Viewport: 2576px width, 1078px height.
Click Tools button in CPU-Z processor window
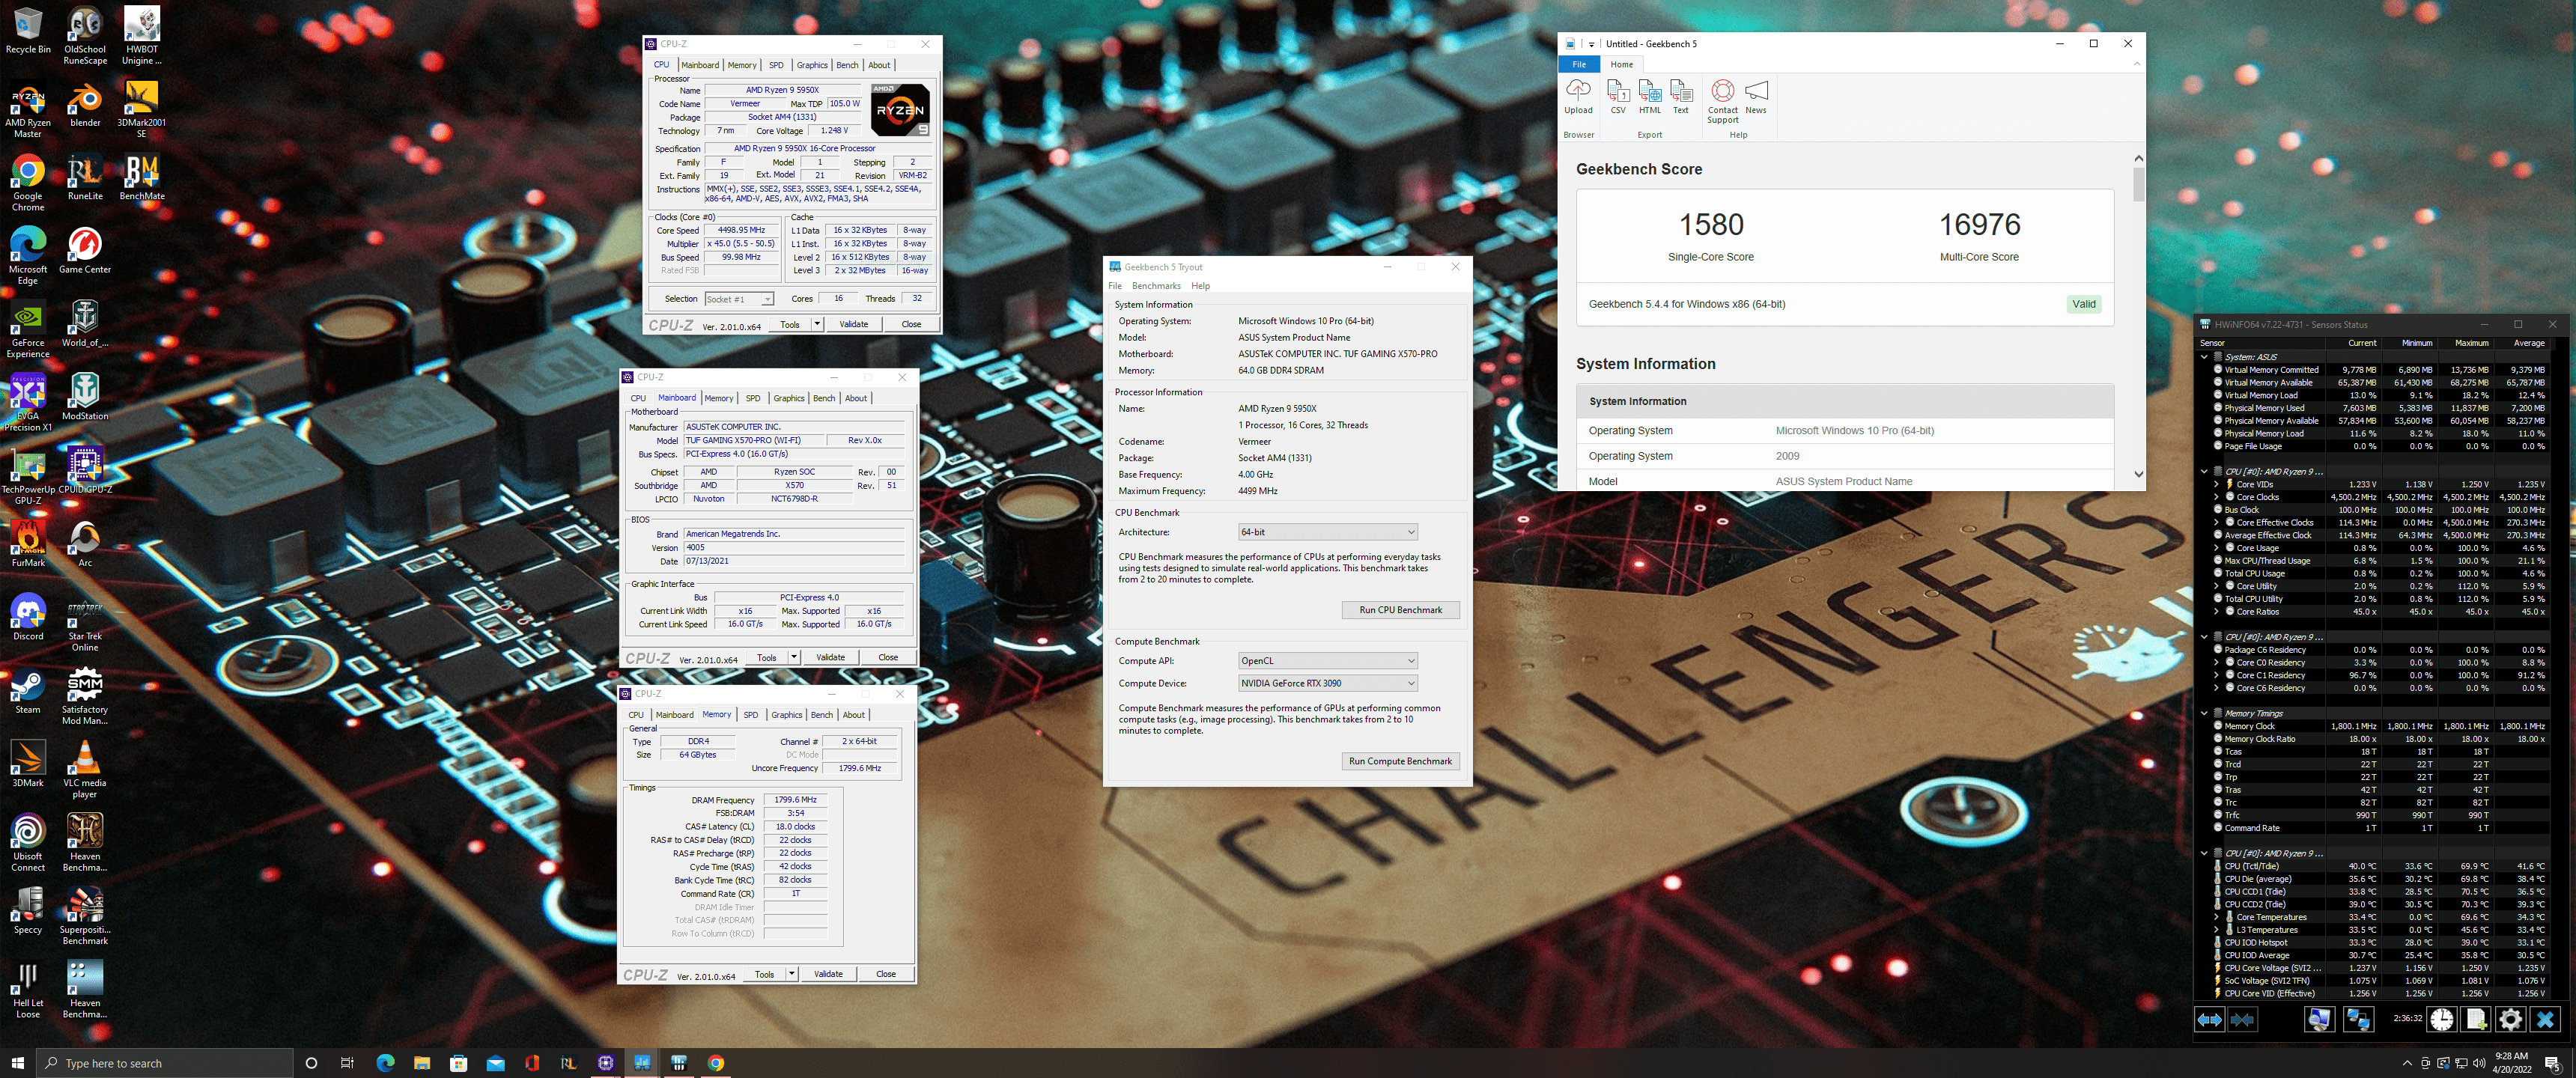click(790, 324)
